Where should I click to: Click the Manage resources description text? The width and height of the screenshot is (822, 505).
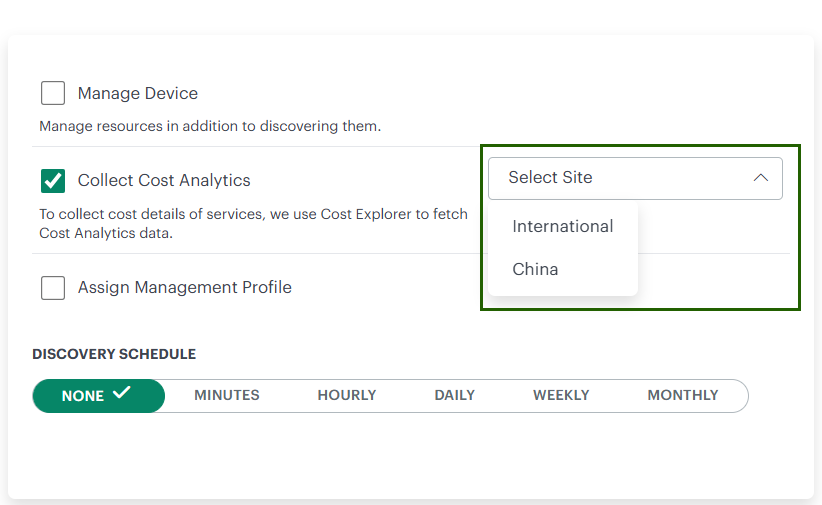point(210,127)
